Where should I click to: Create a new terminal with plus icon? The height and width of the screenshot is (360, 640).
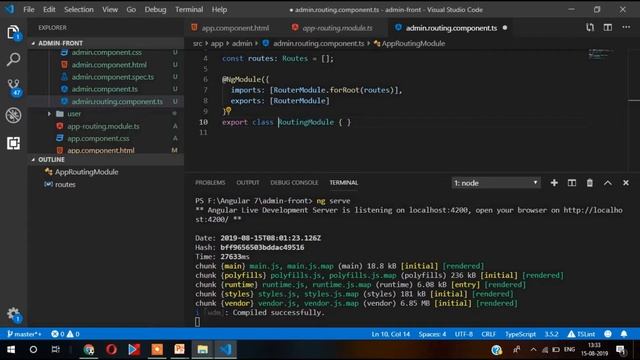[554, 183]
